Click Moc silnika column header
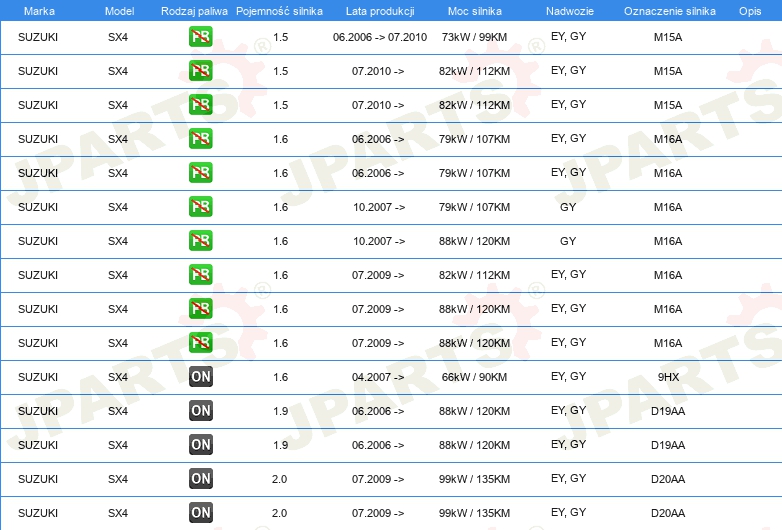The image size is (782, 530). [x=475, y=11]
